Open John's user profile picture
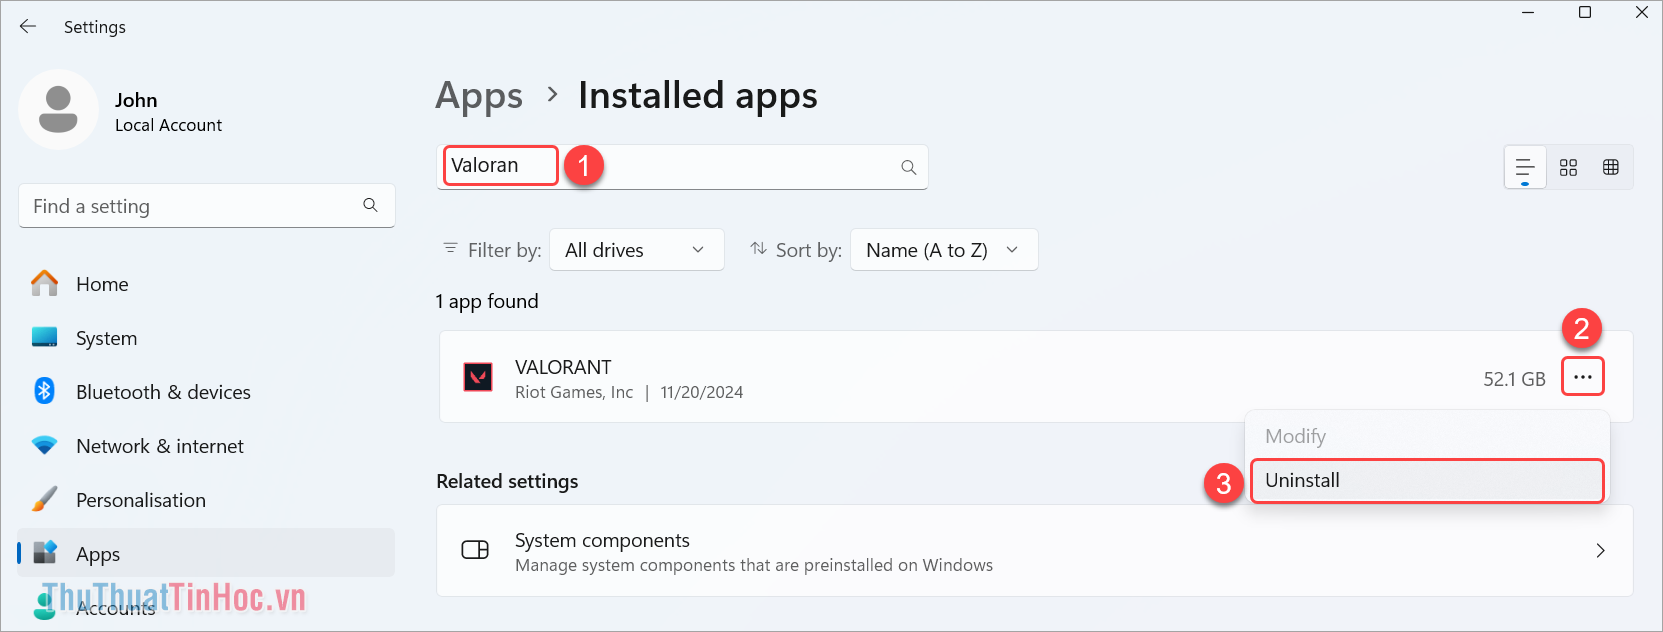Screen dimensions: 1663x632 58,110
